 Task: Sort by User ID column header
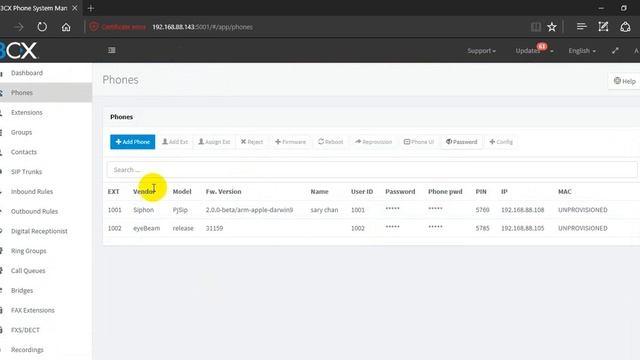pos(362,192)
